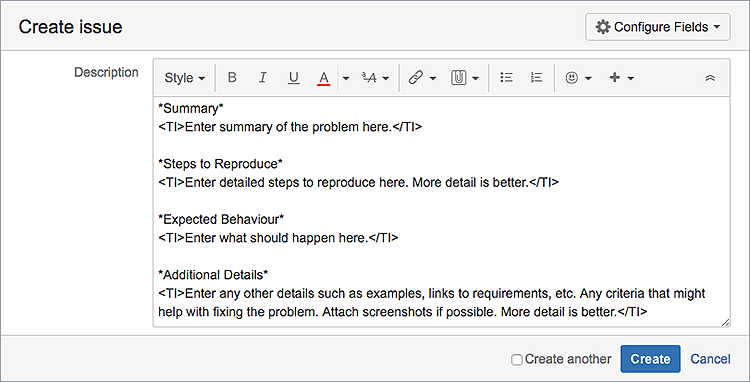Click the text area resize grip corner

pos(725,322)
